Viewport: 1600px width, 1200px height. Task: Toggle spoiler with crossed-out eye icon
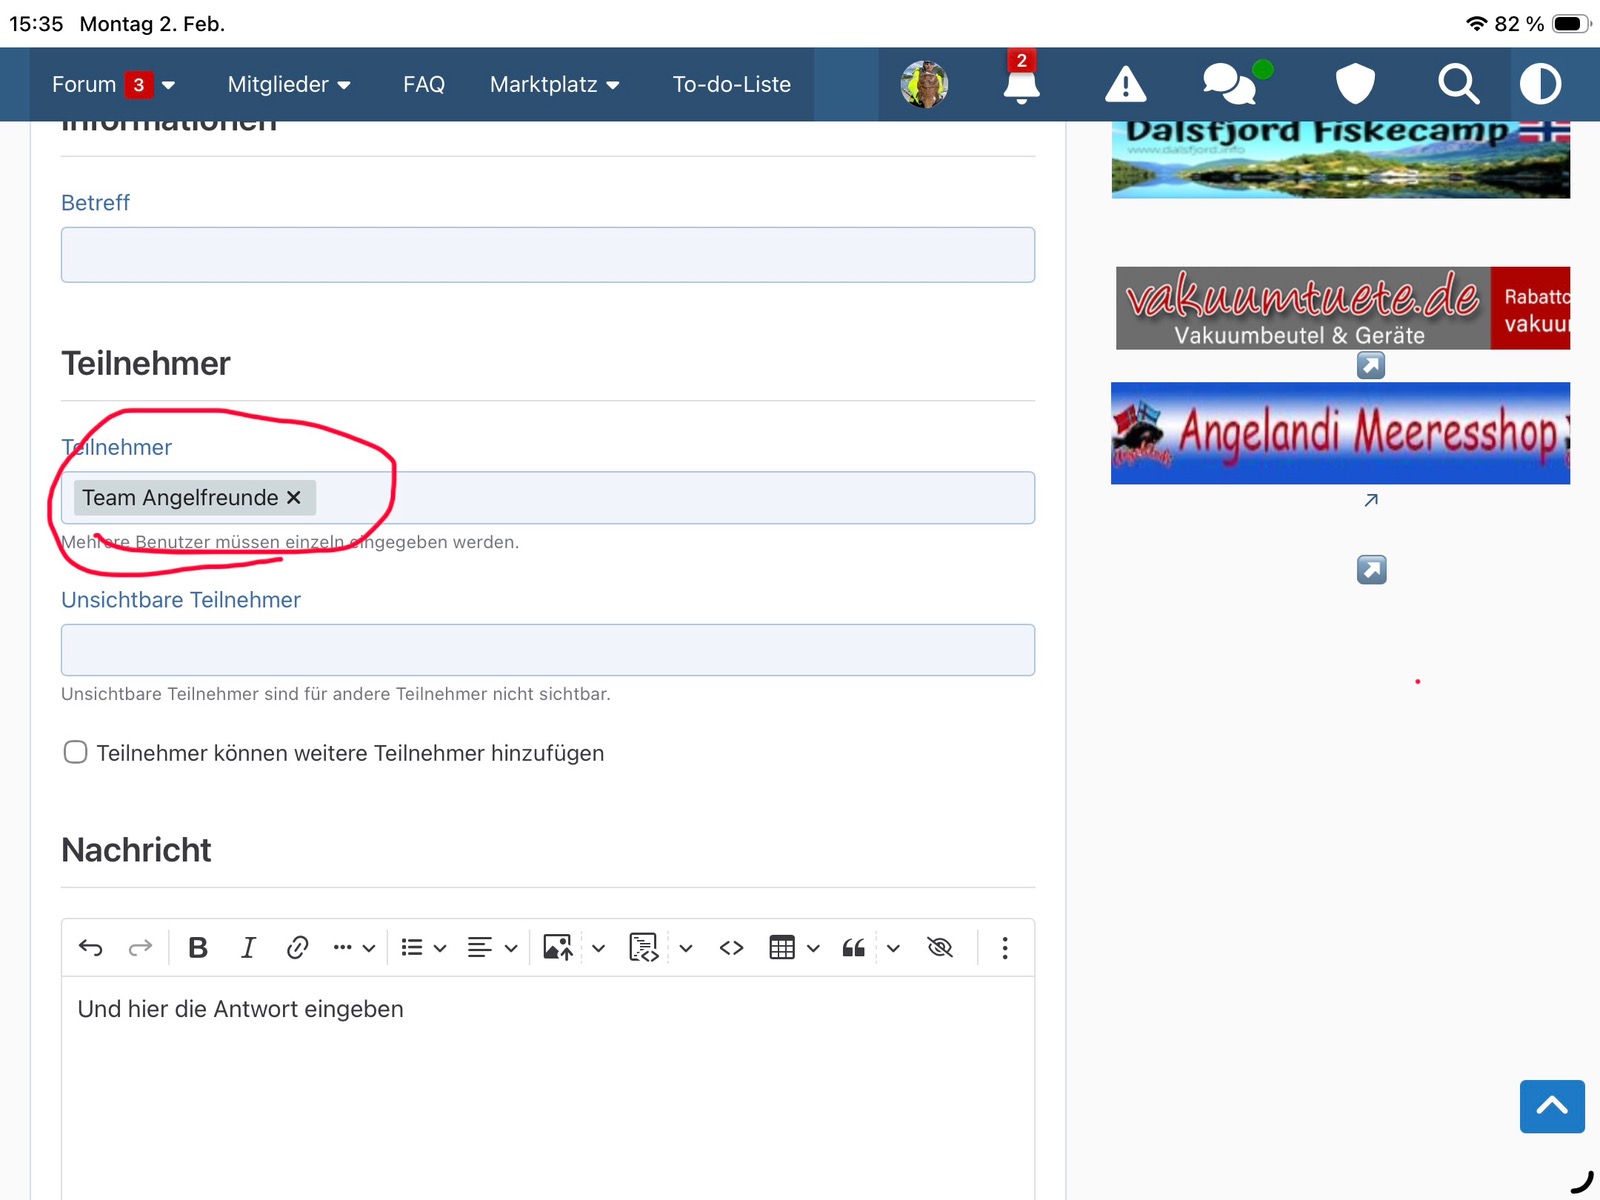pyautogui.click(x=940, y=947)
